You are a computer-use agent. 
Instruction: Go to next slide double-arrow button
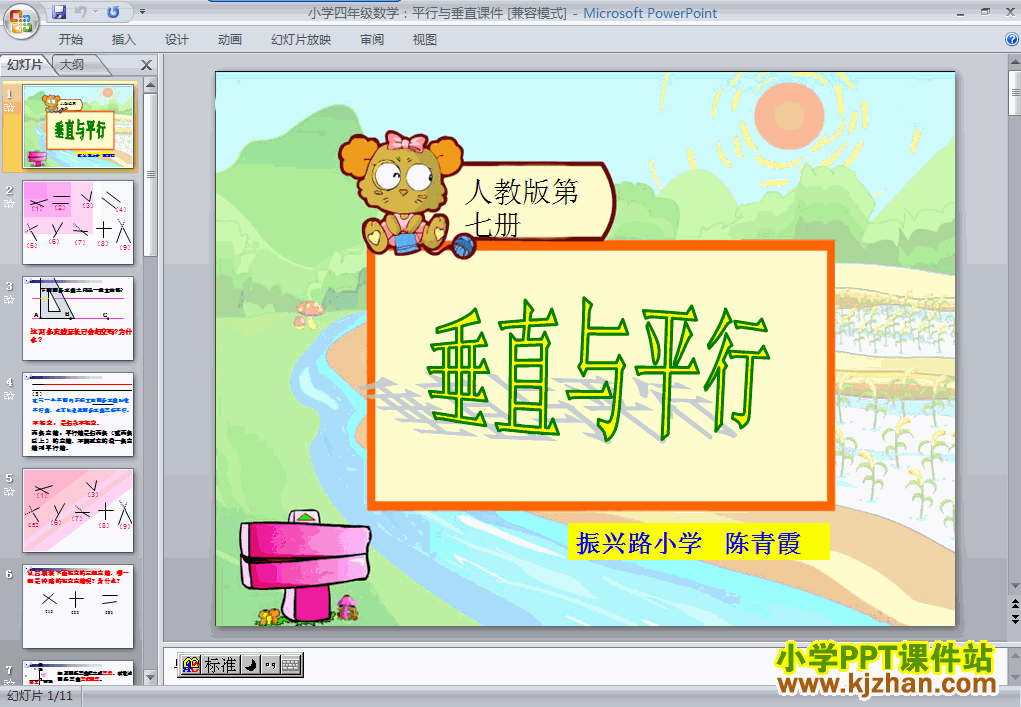[1014, 619]
